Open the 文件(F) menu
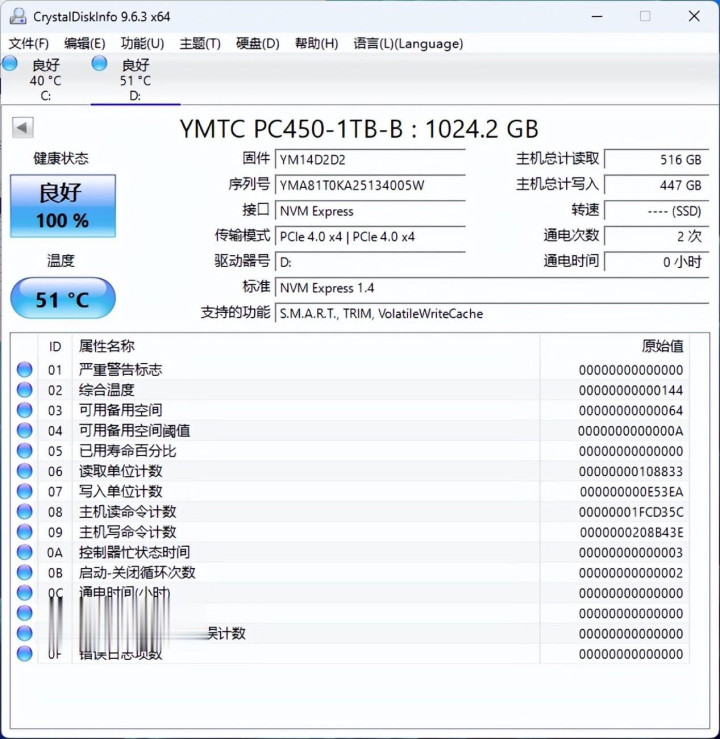This screenshot has width=720, height=739. [x=28, y=43]
